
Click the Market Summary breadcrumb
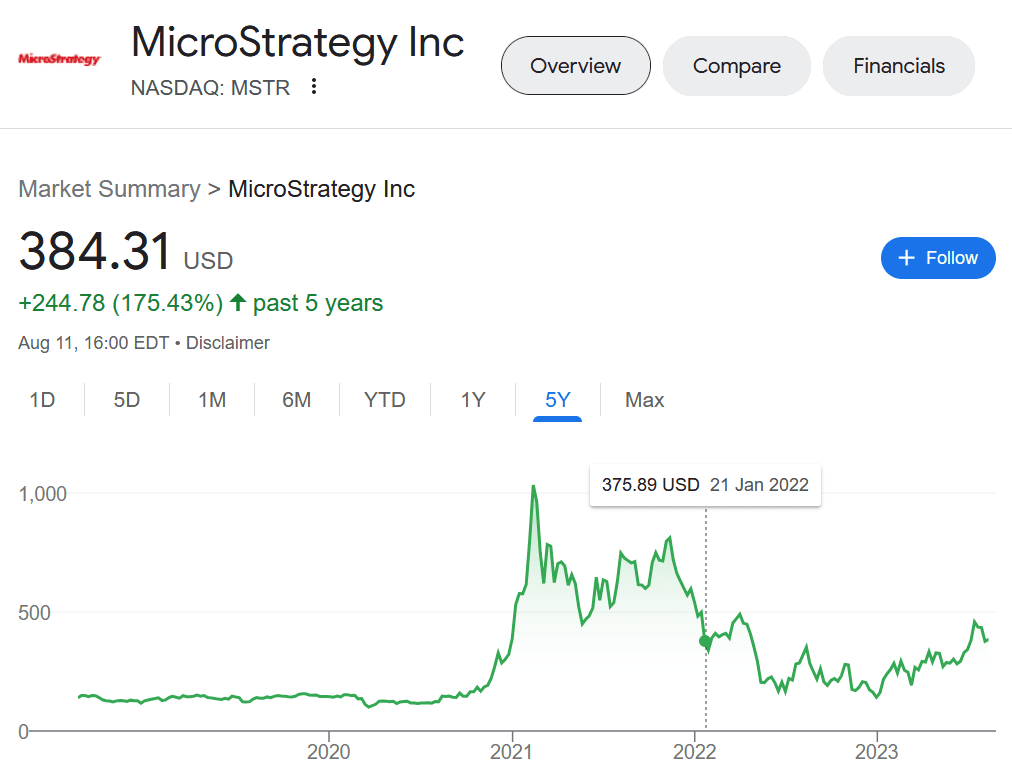[109, 189]
